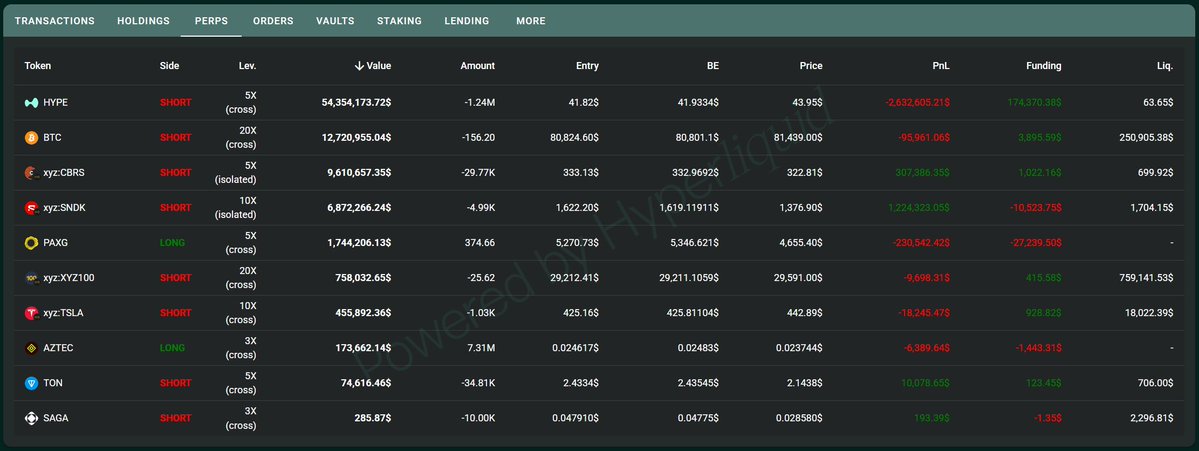Sort by the Liq. column header
Viewport: 1199px width, 451px height.
click(1165, 66)
